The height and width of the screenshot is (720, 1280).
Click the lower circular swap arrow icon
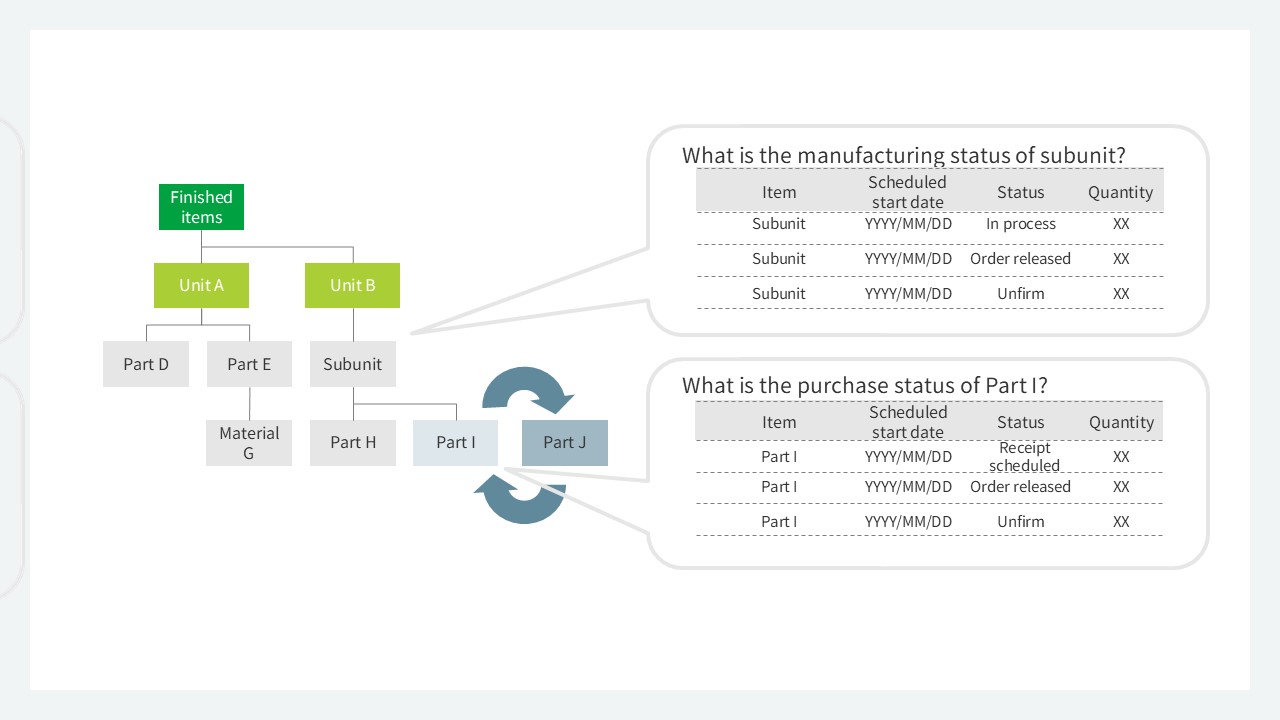click(x=520, y=498)
